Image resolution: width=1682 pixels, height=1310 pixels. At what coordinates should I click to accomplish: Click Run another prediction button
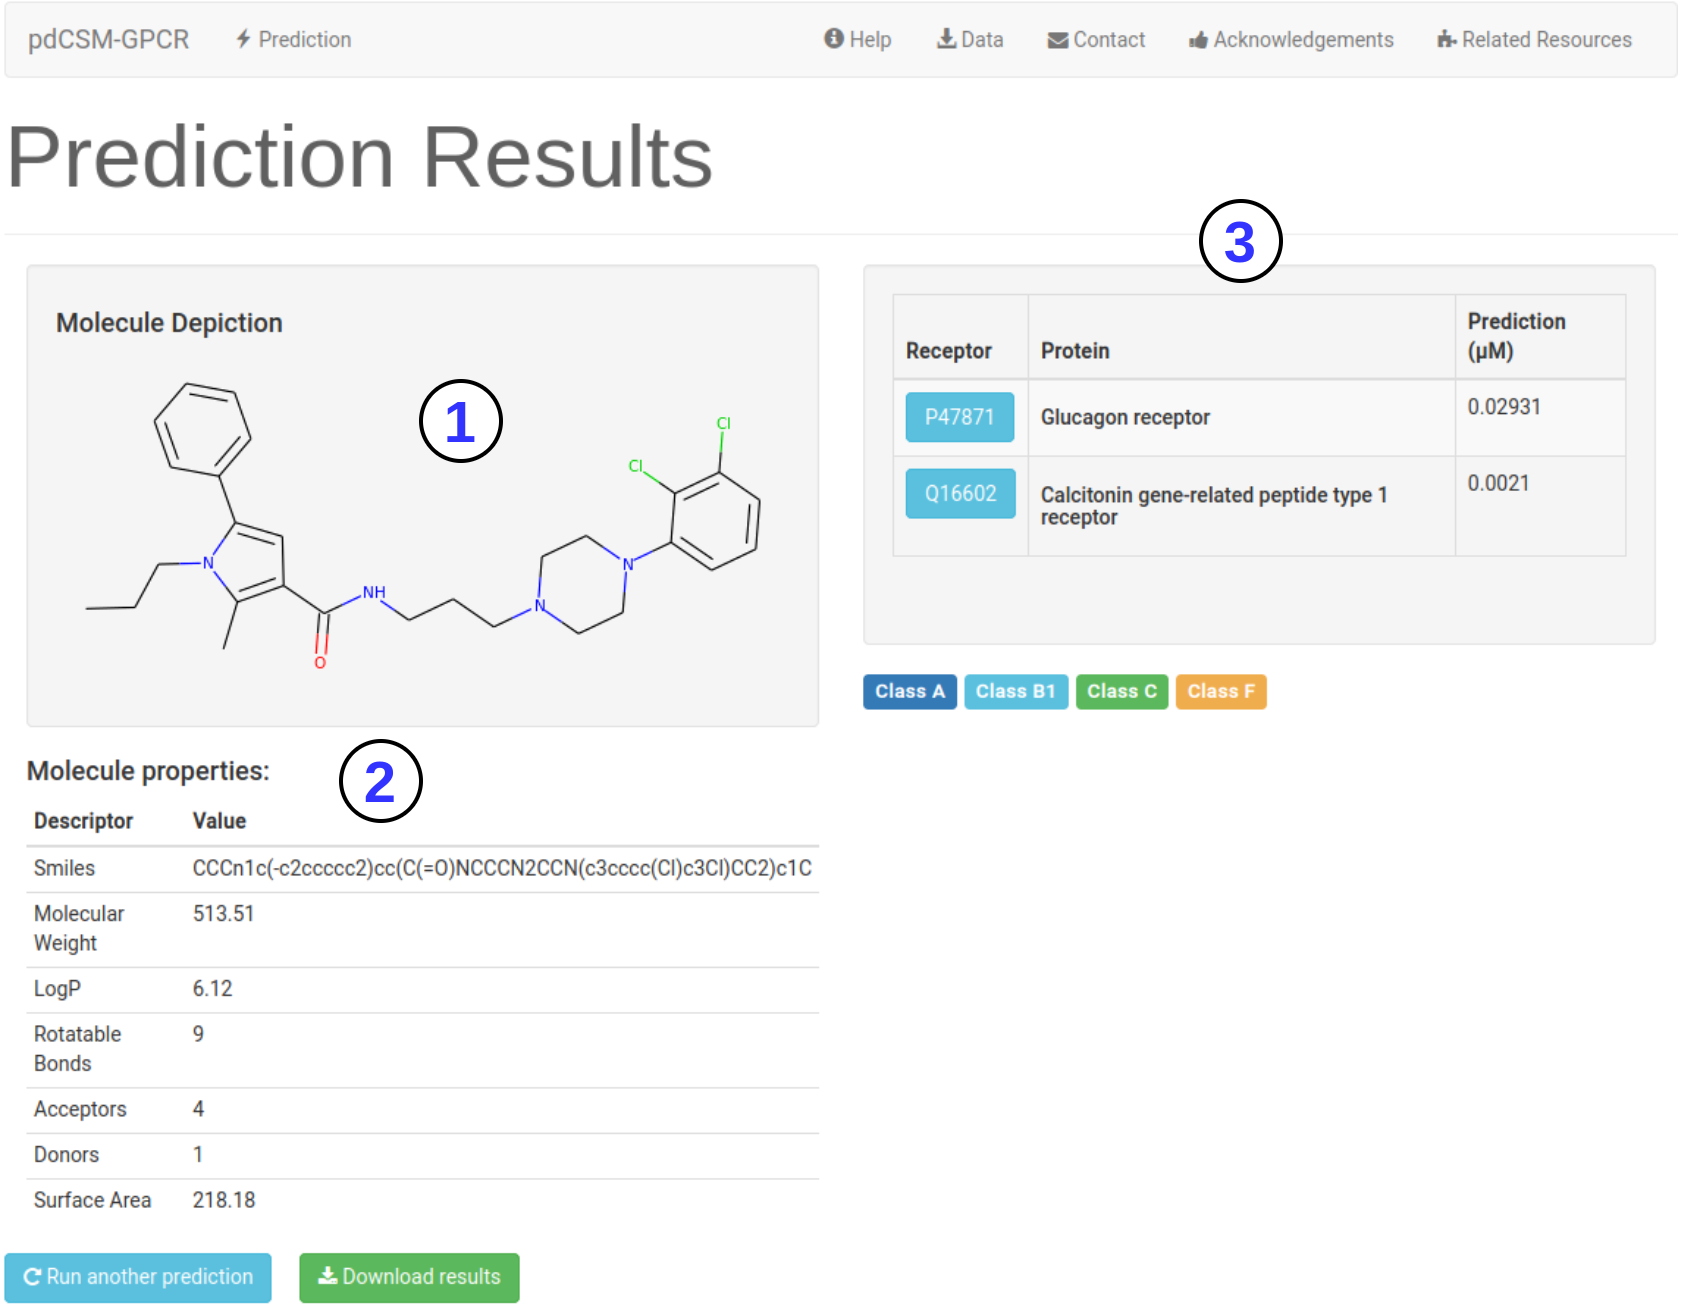pyautogui.click(x=138, y=1277)
